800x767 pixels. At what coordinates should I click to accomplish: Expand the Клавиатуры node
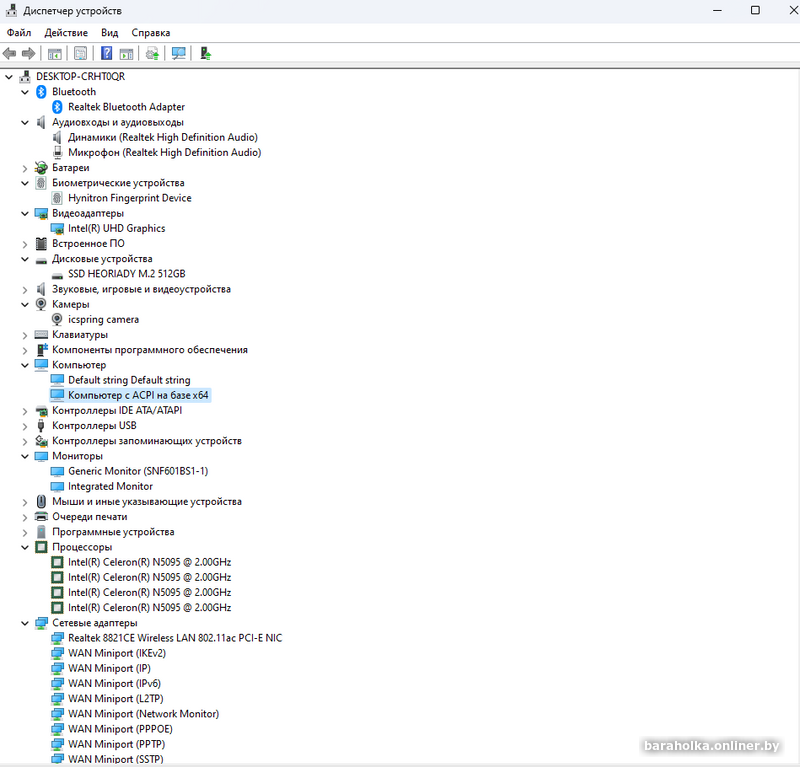(x=24, y=335)
